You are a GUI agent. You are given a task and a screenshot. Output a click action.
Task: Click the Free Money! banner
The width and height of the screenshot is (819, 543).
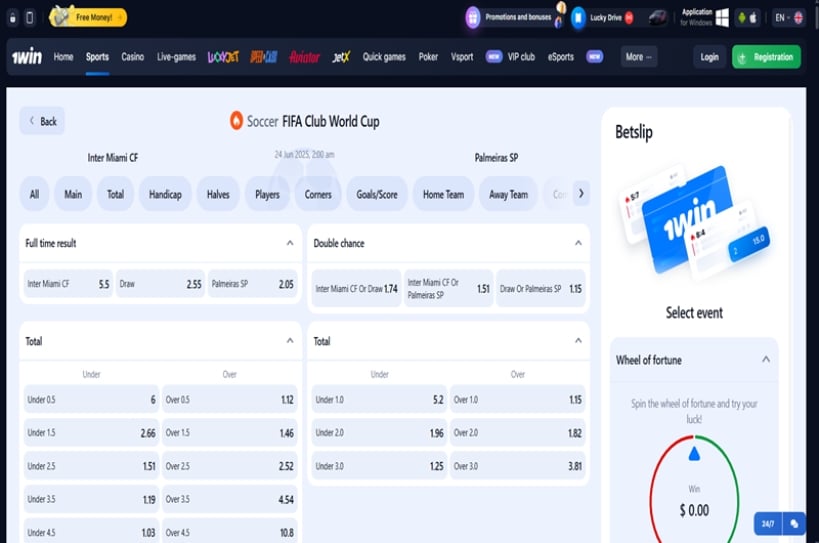[x=88, y=17]
